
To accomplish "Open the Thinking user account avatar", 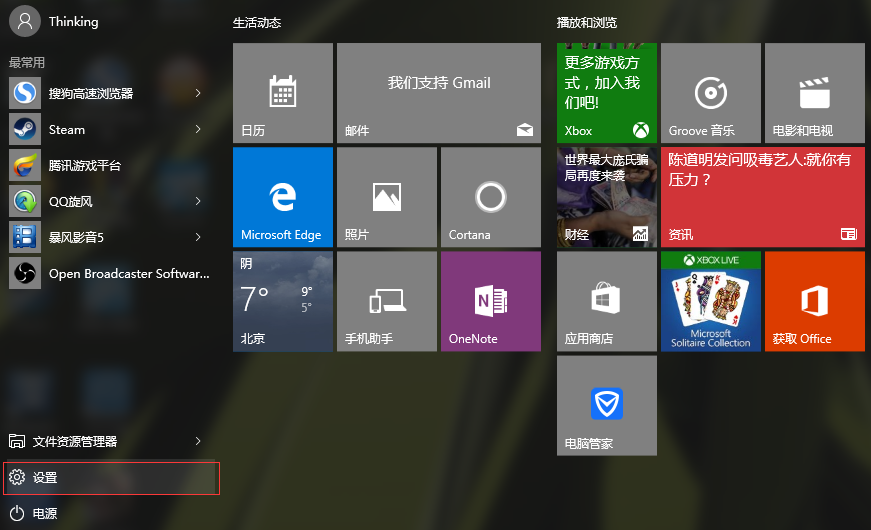I will (x=24, y=21).
